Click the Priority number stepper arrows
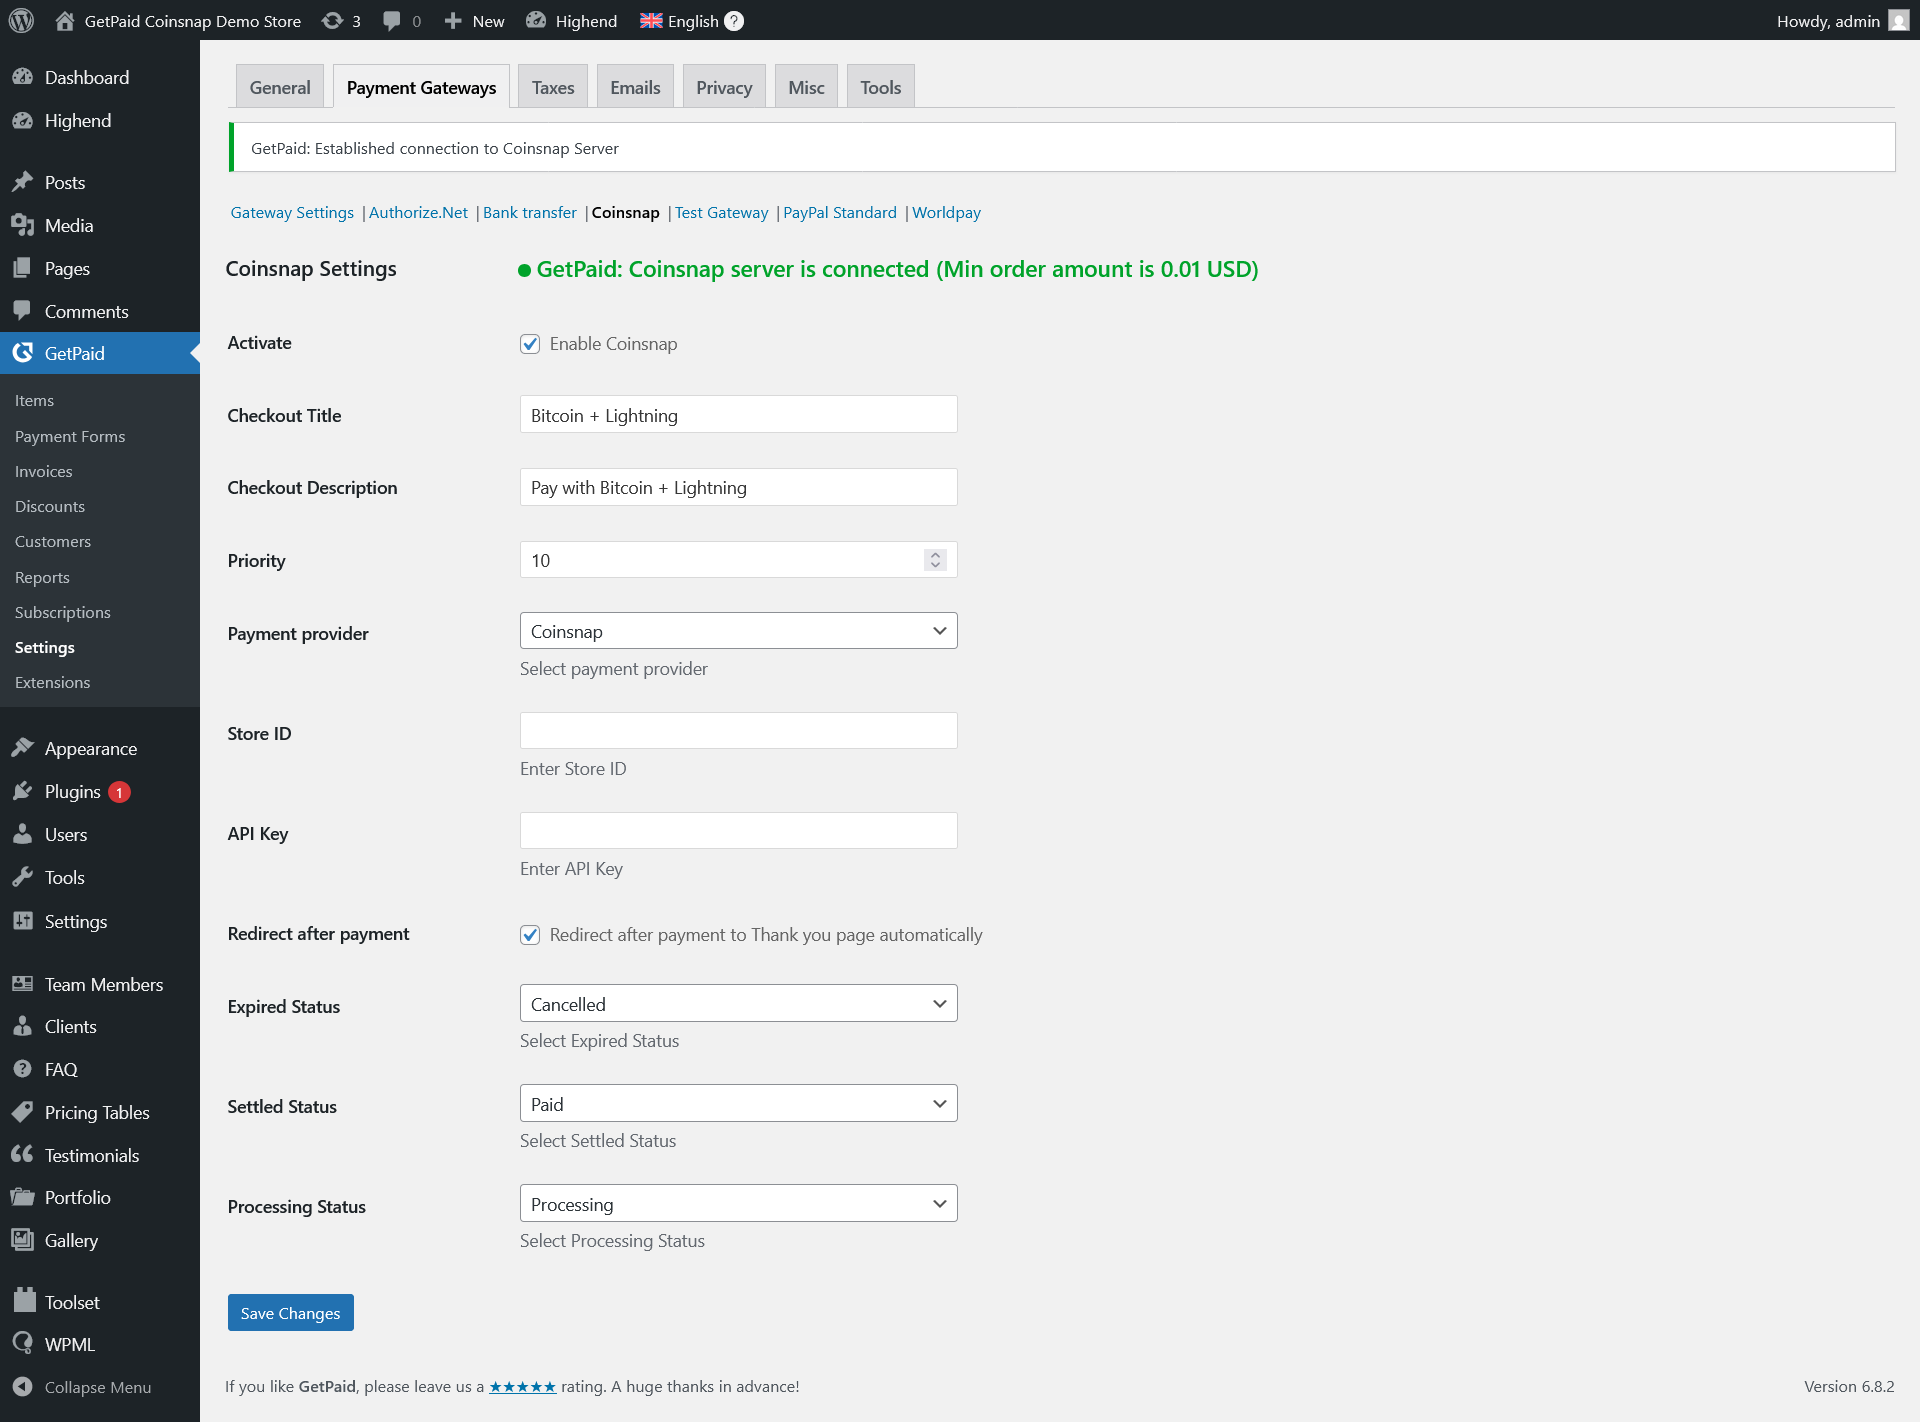Viewport: 1920px width, 1422px height. click(x=935, y=560)
